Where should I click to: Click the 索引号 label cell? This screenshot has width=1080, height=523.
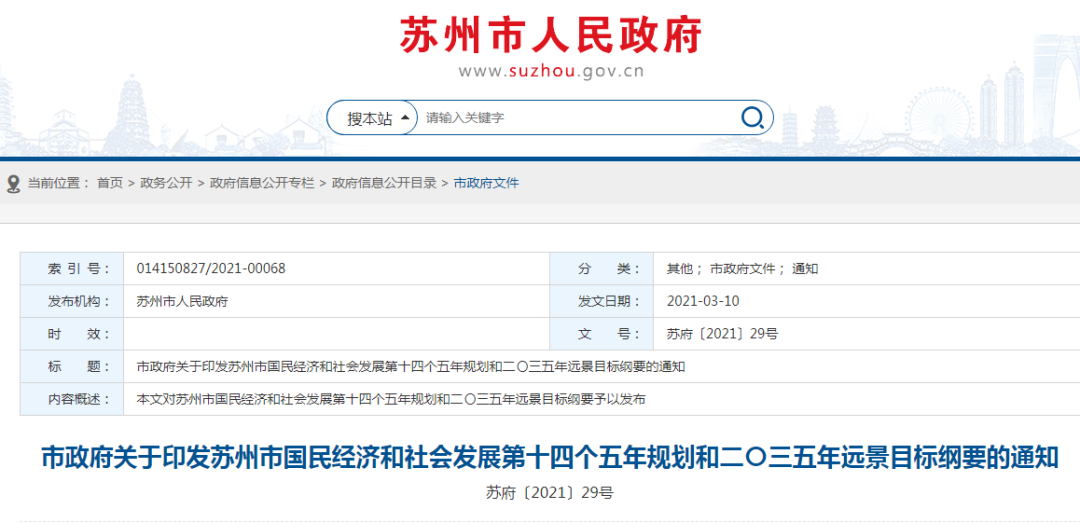[72, 269]
